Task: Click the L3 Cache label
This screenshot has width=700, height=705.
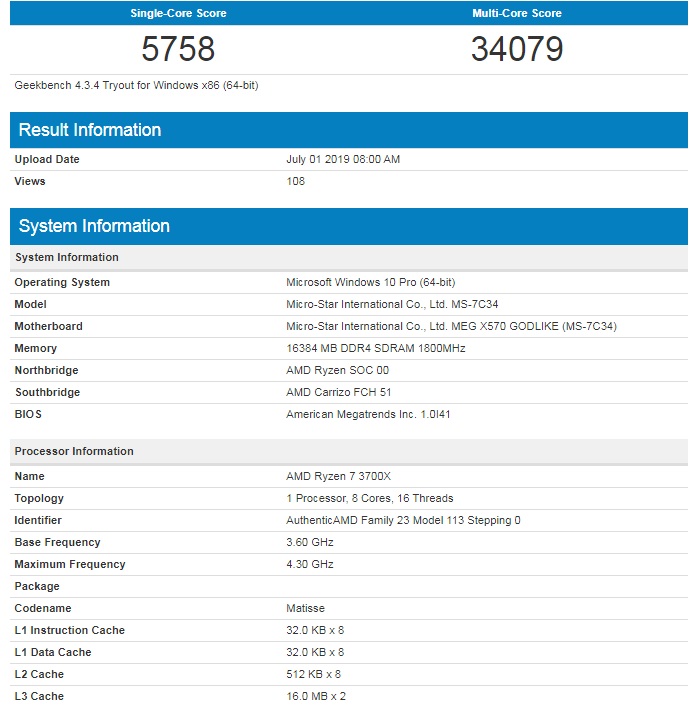Action: (x=39, y=696)
